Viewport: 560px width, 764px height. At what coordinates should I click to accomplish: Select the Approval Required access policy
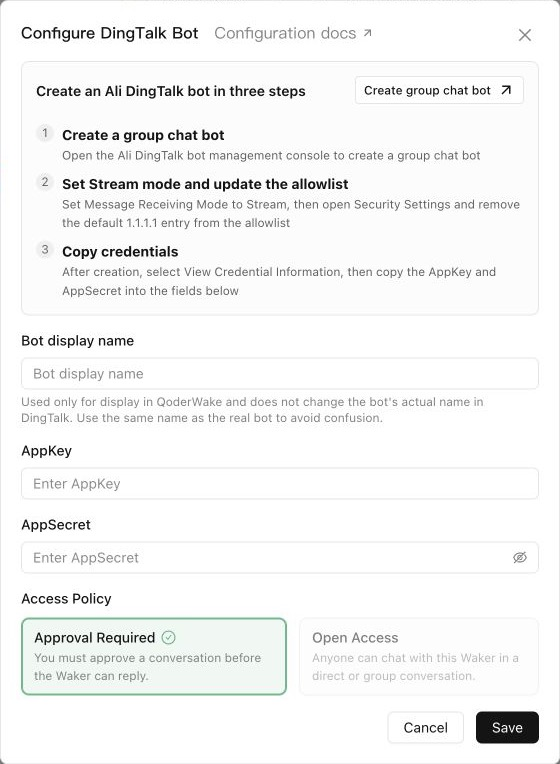154,656
